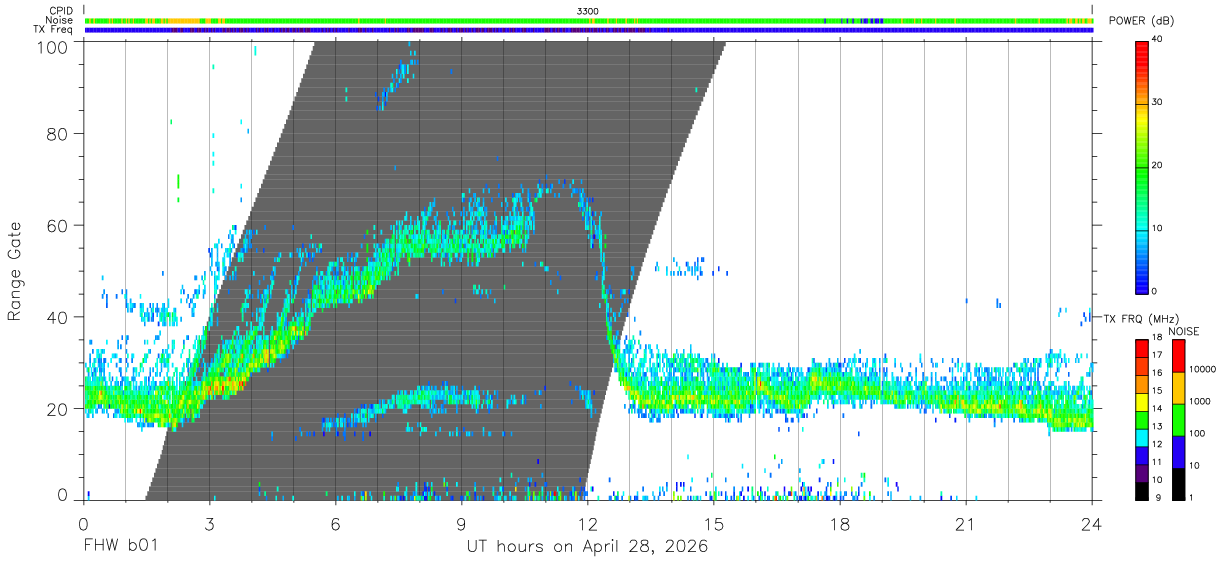Click the 80 tick on Range Gate axis
Image resolution: width=1228 pixels, height=567 pixels.
point(57,134)
